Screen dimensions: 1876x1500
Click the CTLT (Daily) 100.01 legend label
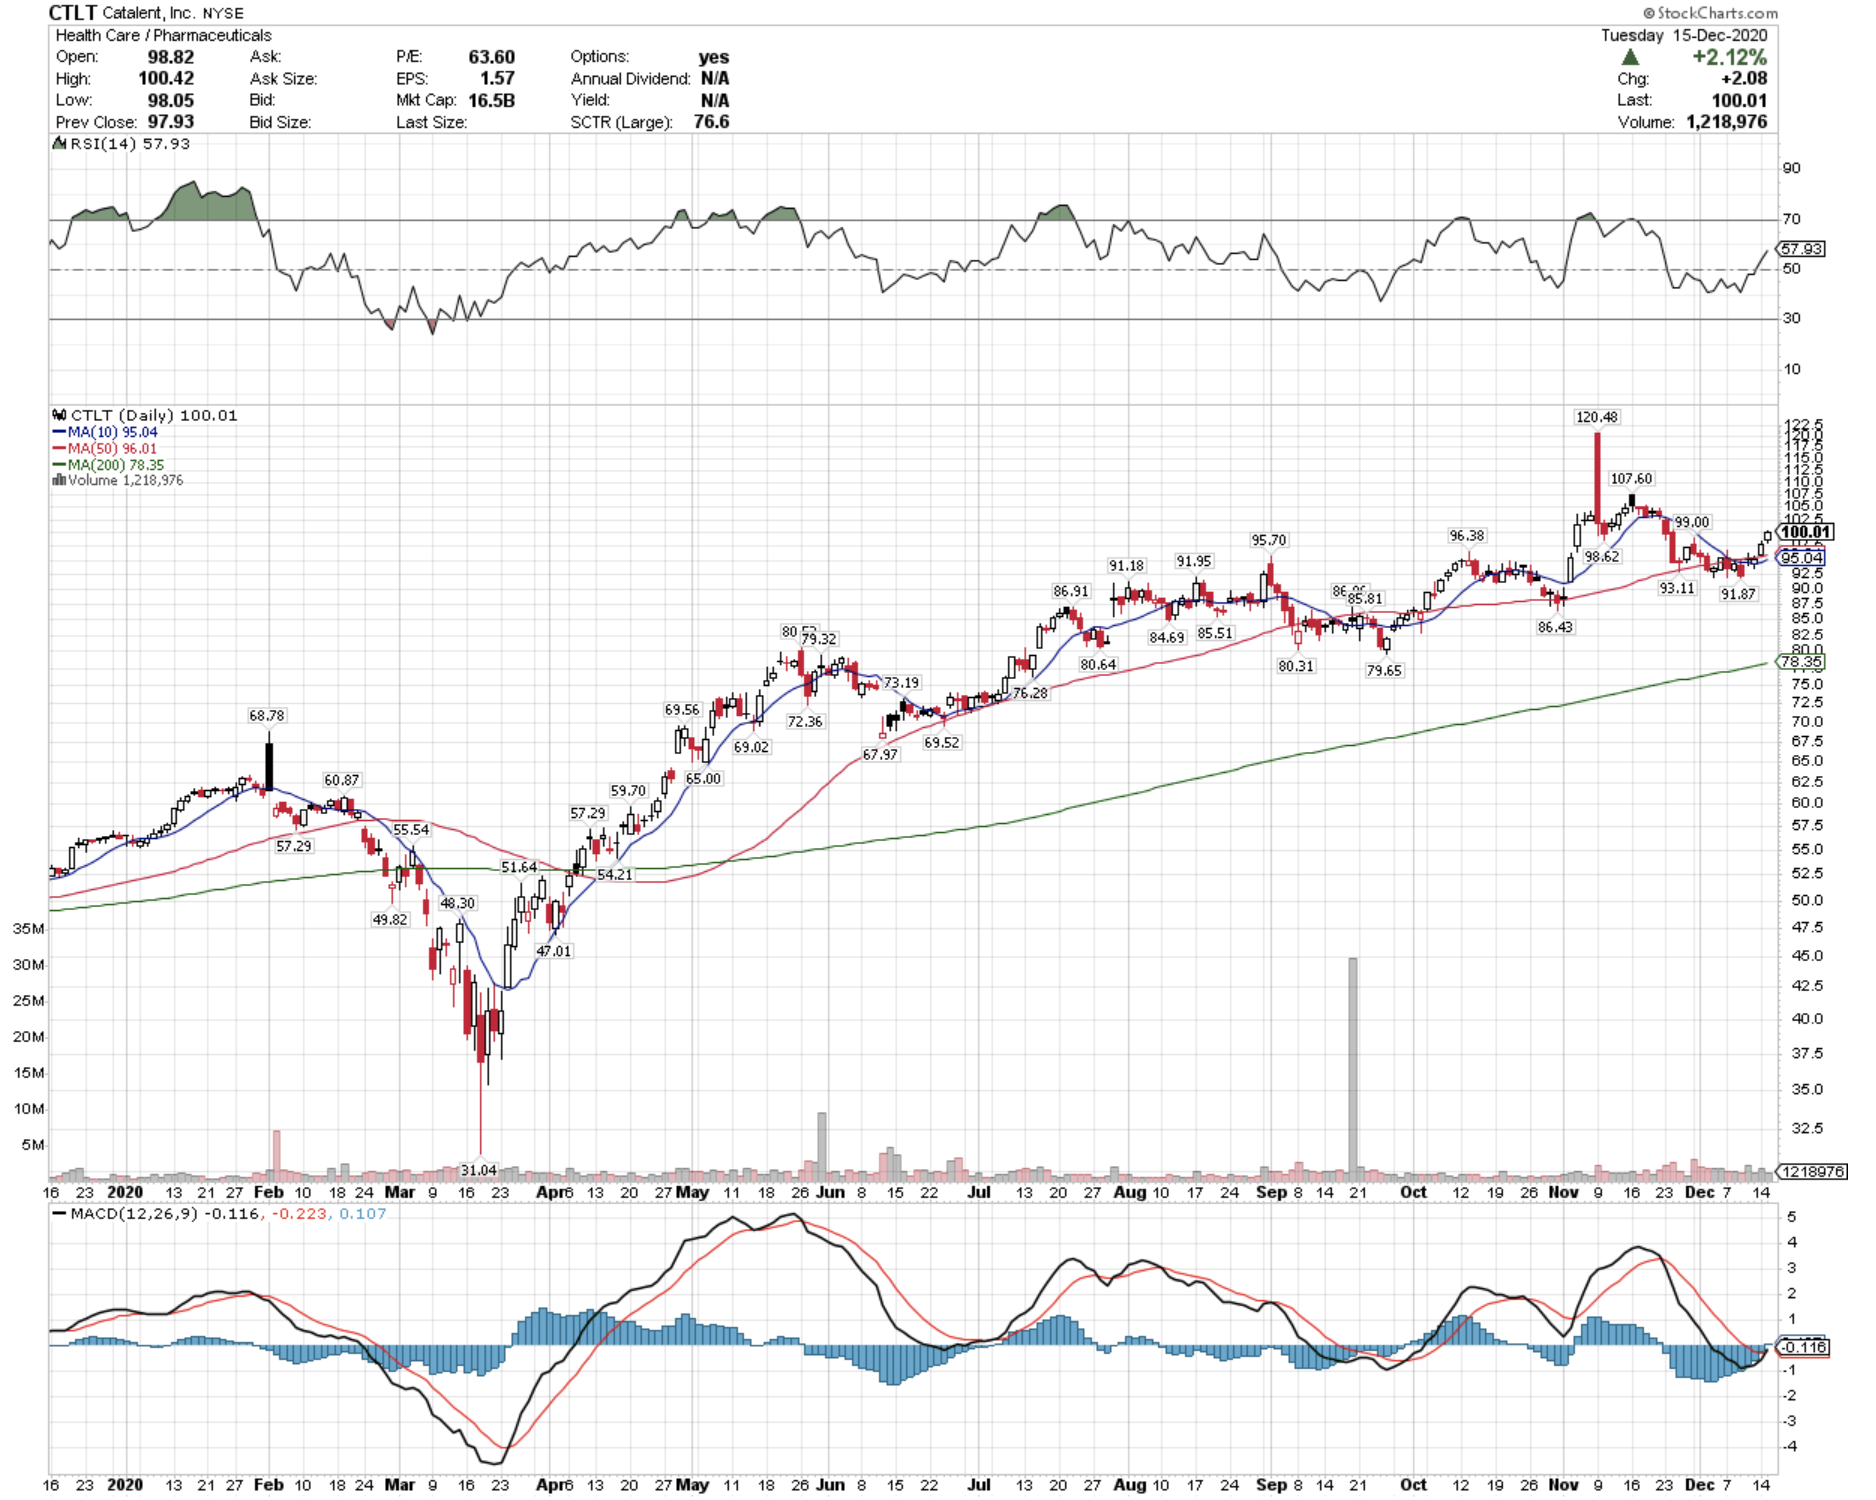pos(154,415)
